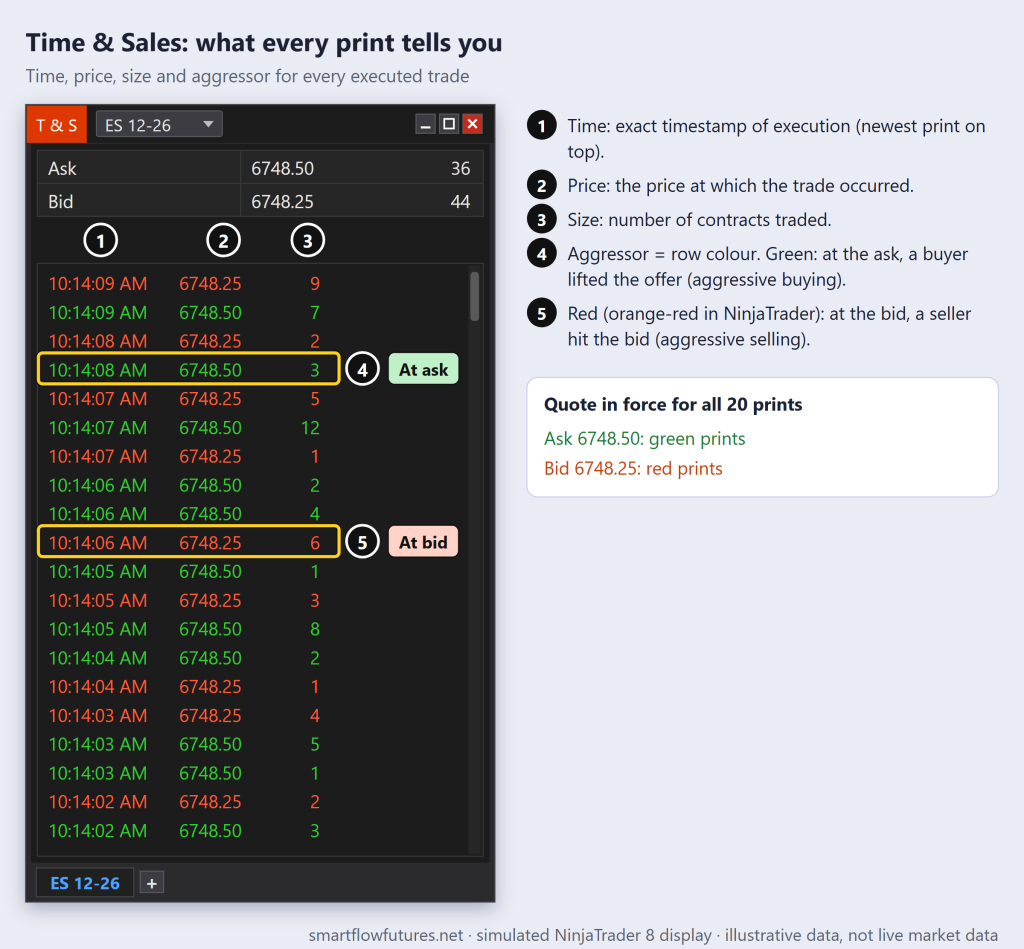Click the Ask size value 36
Image resolution: width=1024 pixels, height=949 pixels.
pos(460,169)
